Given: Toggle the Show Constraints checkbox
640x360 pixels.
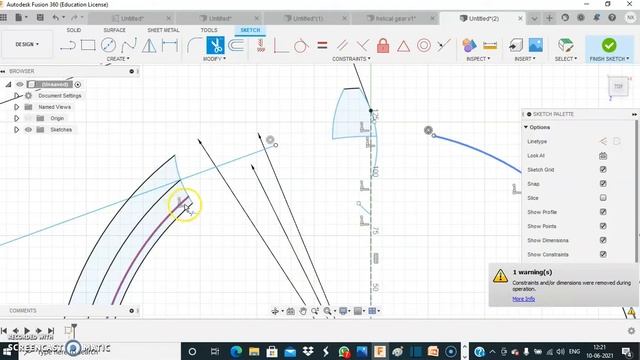Looking at the screenshot, I should [x=603, y=254].
